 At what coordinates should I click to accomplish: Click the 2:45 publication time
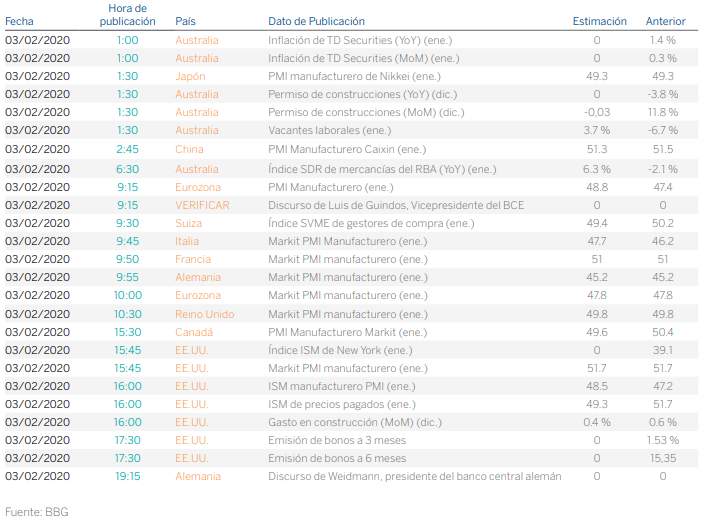[127, 149]
